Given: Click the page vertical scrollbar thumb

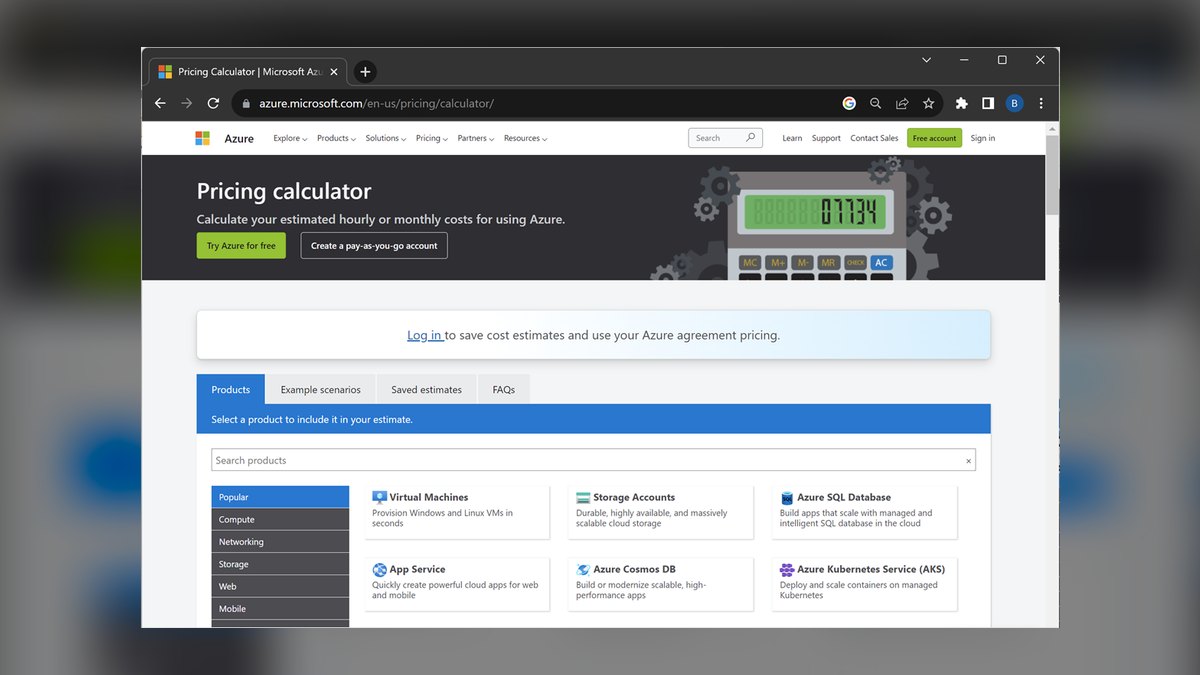Looking at the screenshot, I should point(1052,174).
